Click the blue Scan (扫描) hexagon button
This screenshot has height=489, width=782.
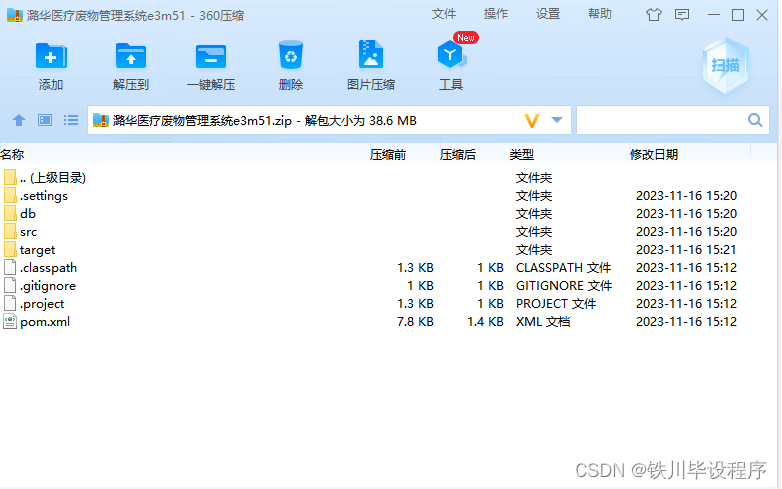(x=725, y=65)
